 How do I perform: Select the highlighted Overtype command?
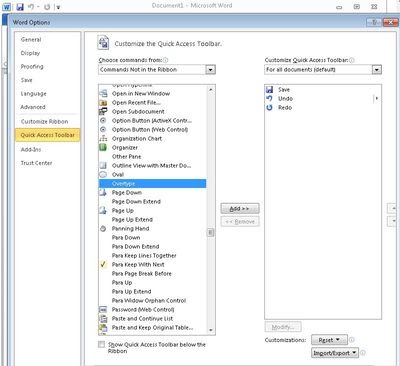(152, 184)
